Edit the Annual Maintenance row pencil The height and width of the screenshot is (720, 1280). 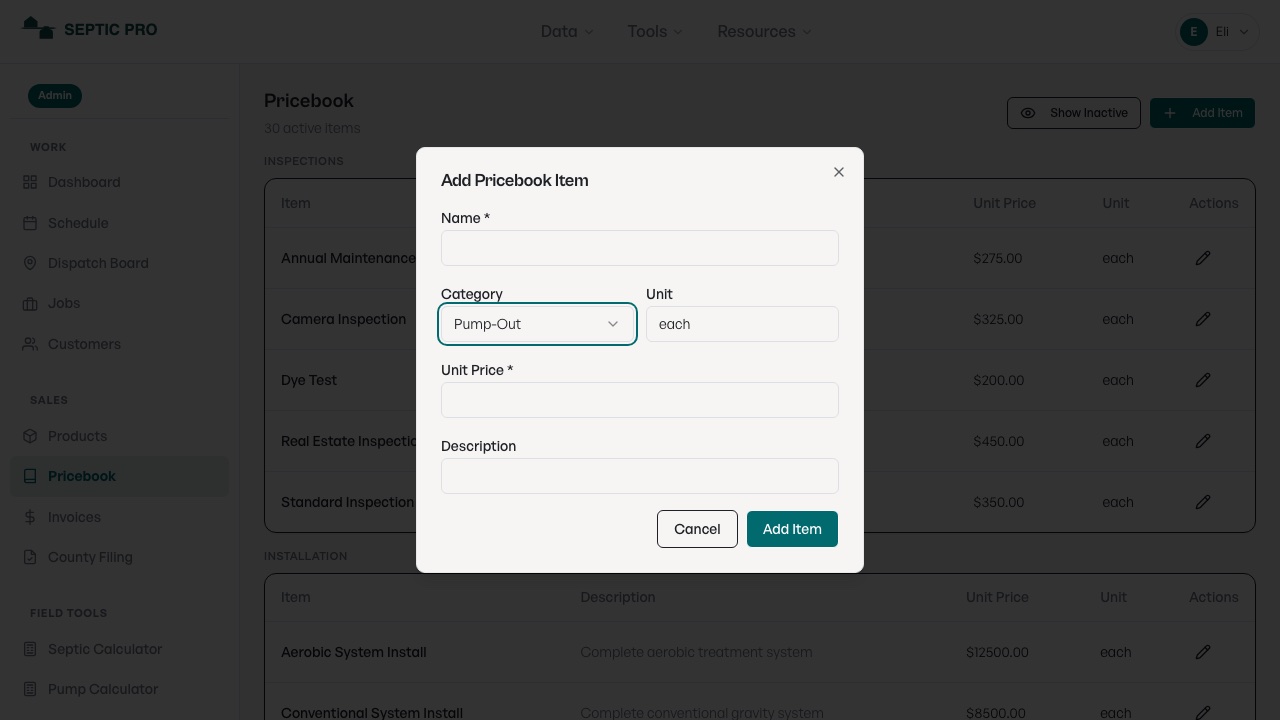click(1203, 258)
